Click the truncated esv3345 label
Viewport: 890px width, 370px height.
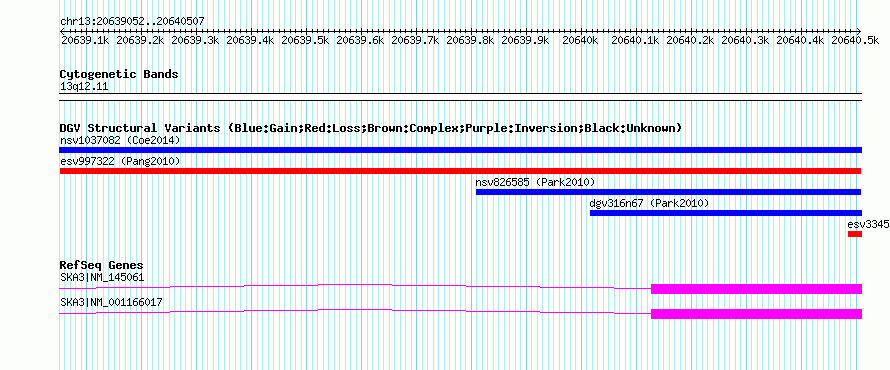pos(868,224)
